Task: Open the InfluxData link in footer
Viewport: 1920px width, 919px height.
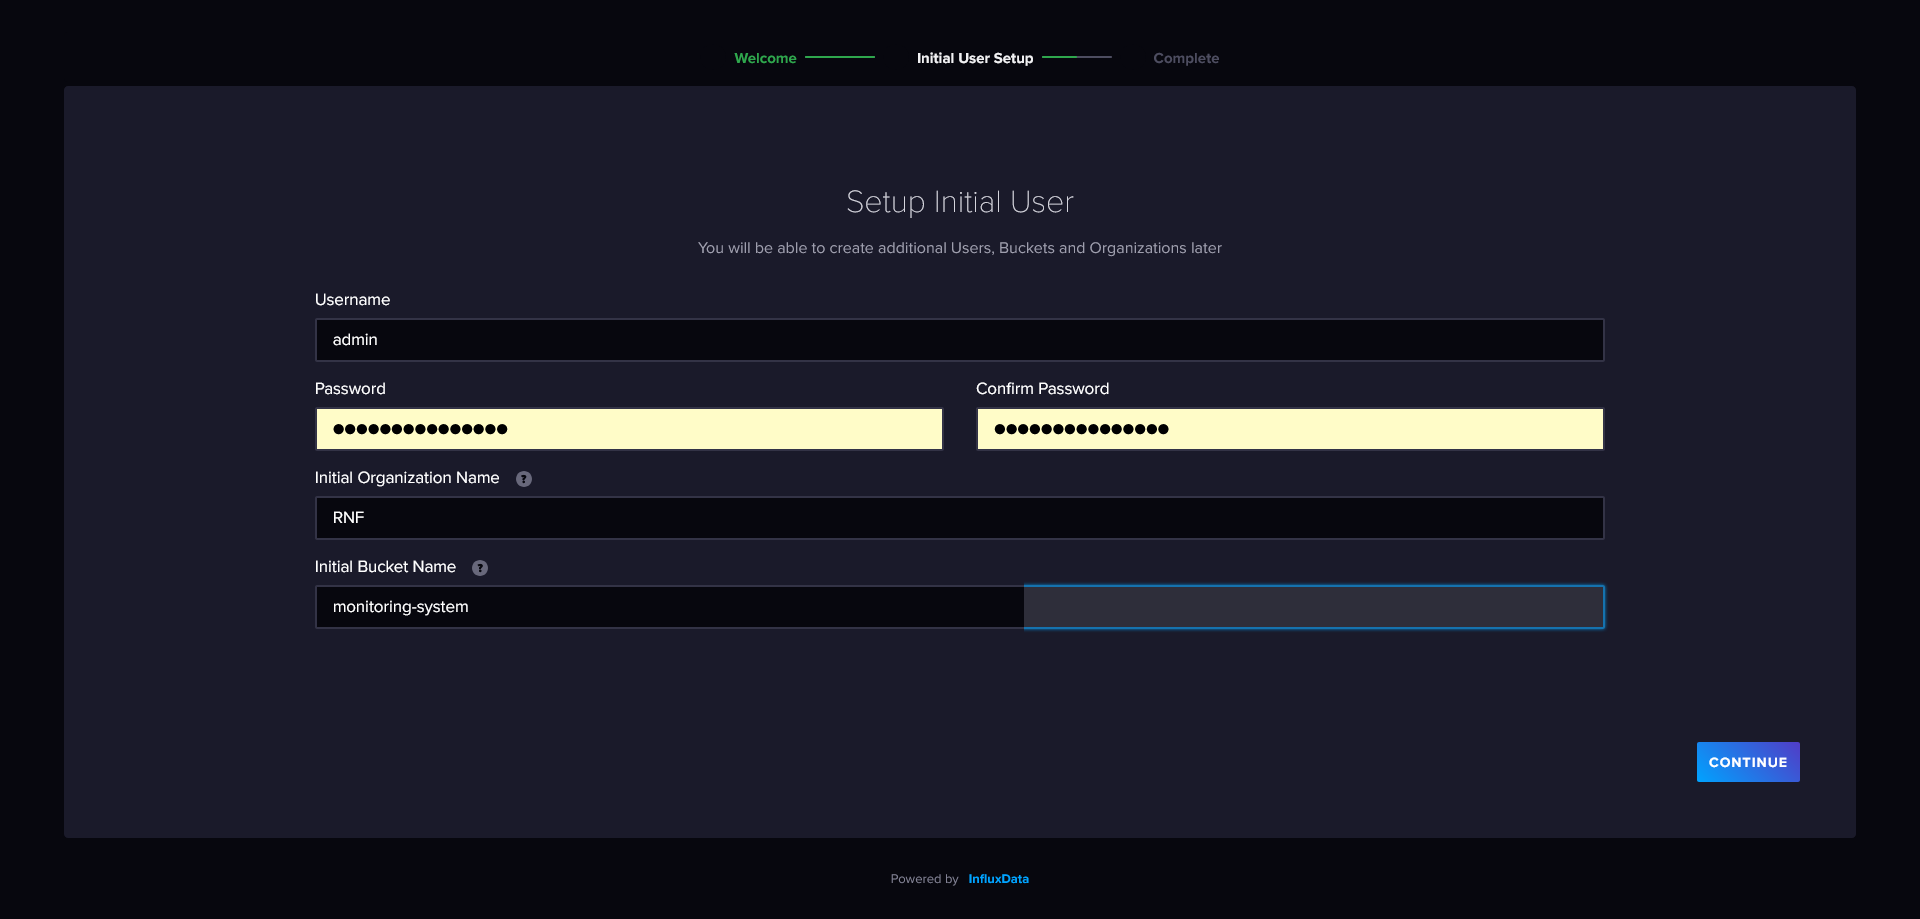Action: click(998, 879)
